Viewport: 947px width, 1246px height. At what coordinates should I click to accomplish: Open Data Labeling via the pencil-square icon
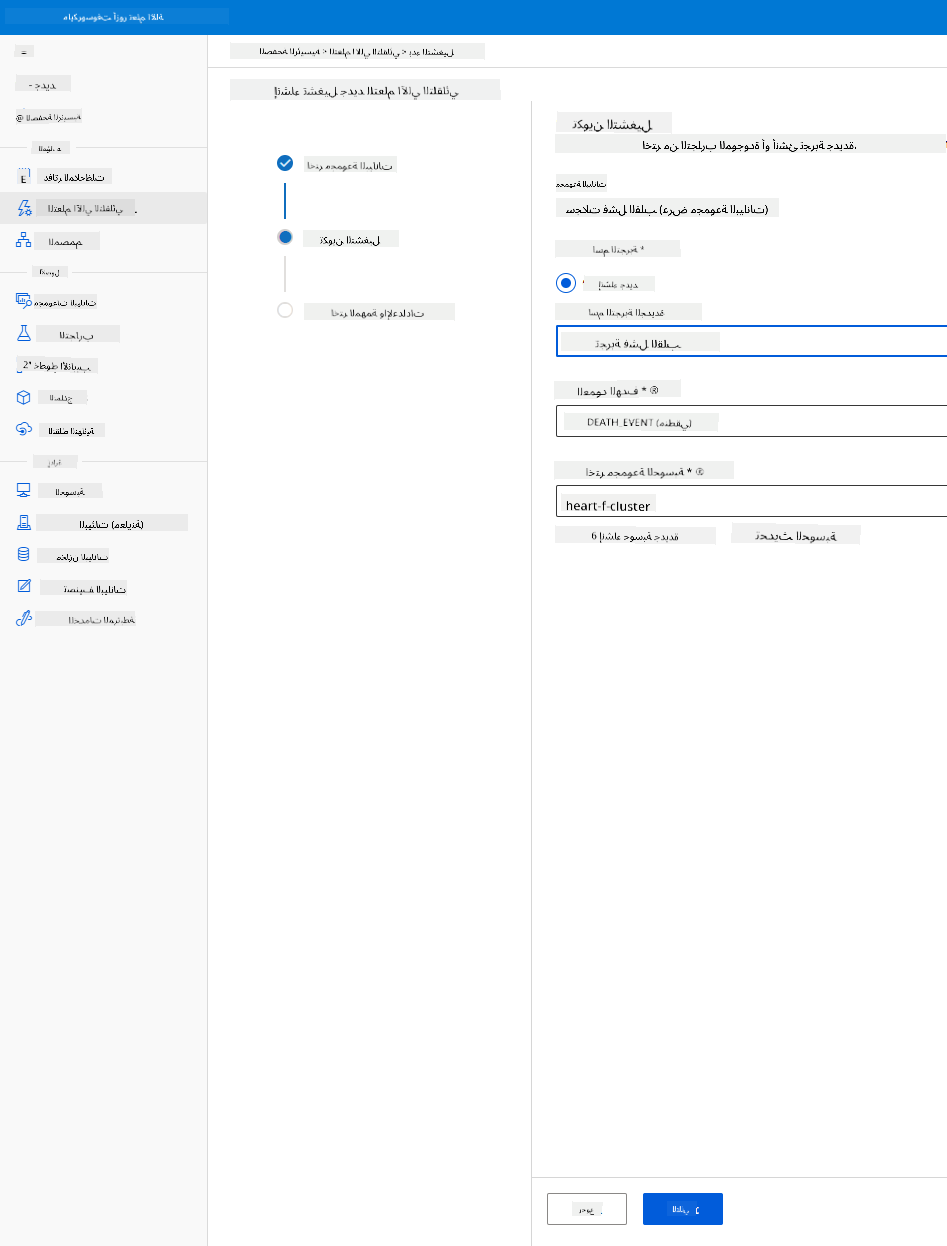[x=25, y=587]
